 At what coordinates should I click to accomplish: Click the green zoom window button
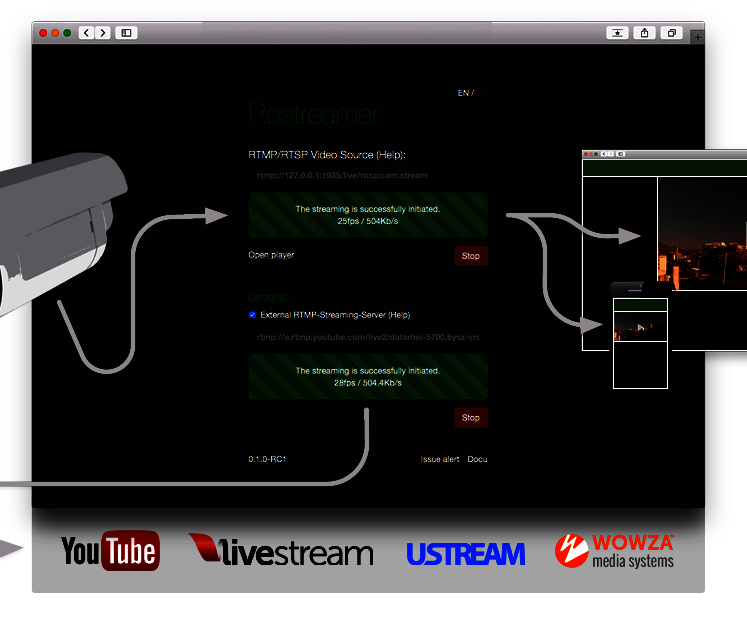click(67, 33)
